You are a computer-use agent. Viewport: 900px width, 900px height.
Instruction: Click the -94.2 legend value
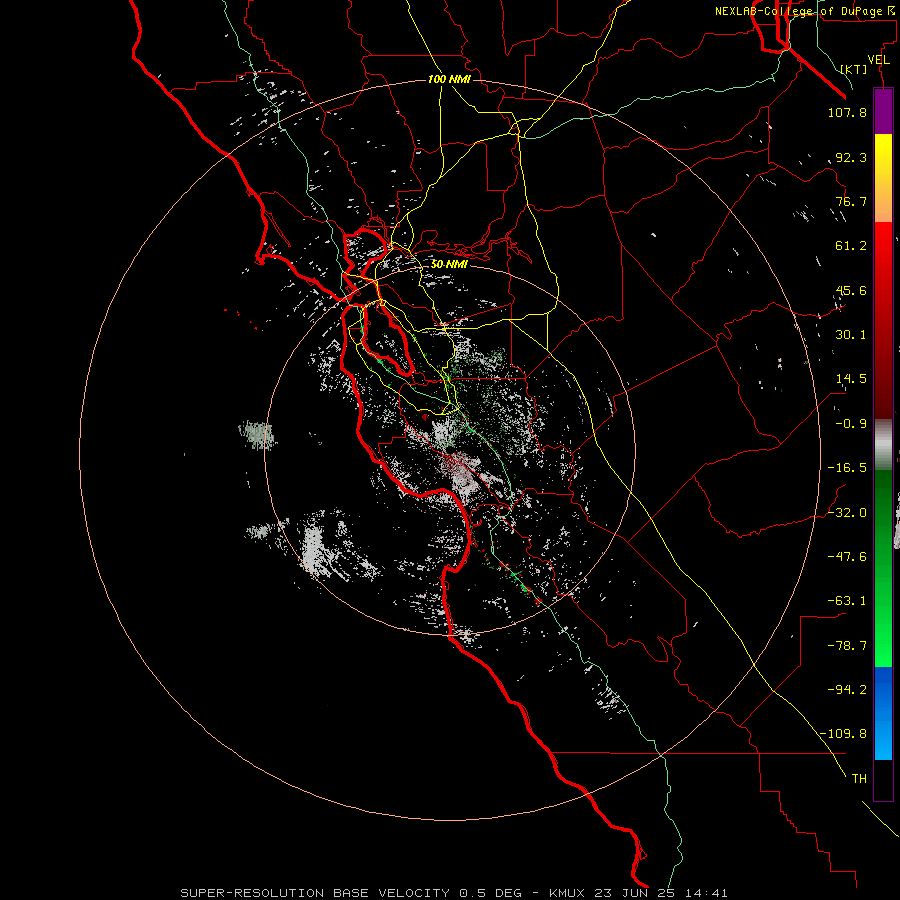pyautogui.click(x=847, y=690)
